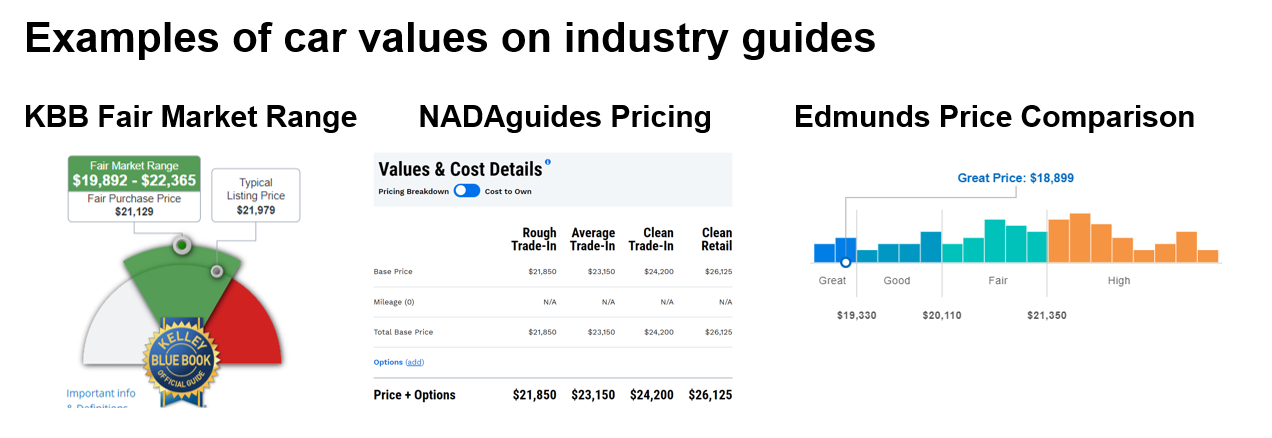The image size is (1272, 438).
Task: Click the info icon beside Values & Cost Details
Action: click(x=548, y=162)
